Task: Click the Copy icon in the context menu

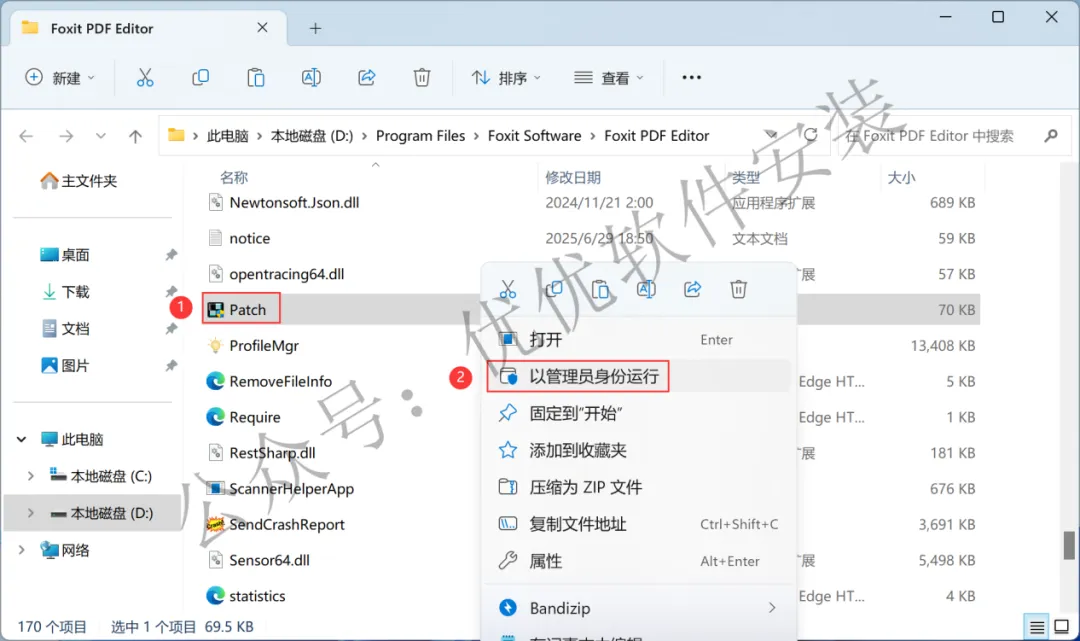Action: click(554, 289)
